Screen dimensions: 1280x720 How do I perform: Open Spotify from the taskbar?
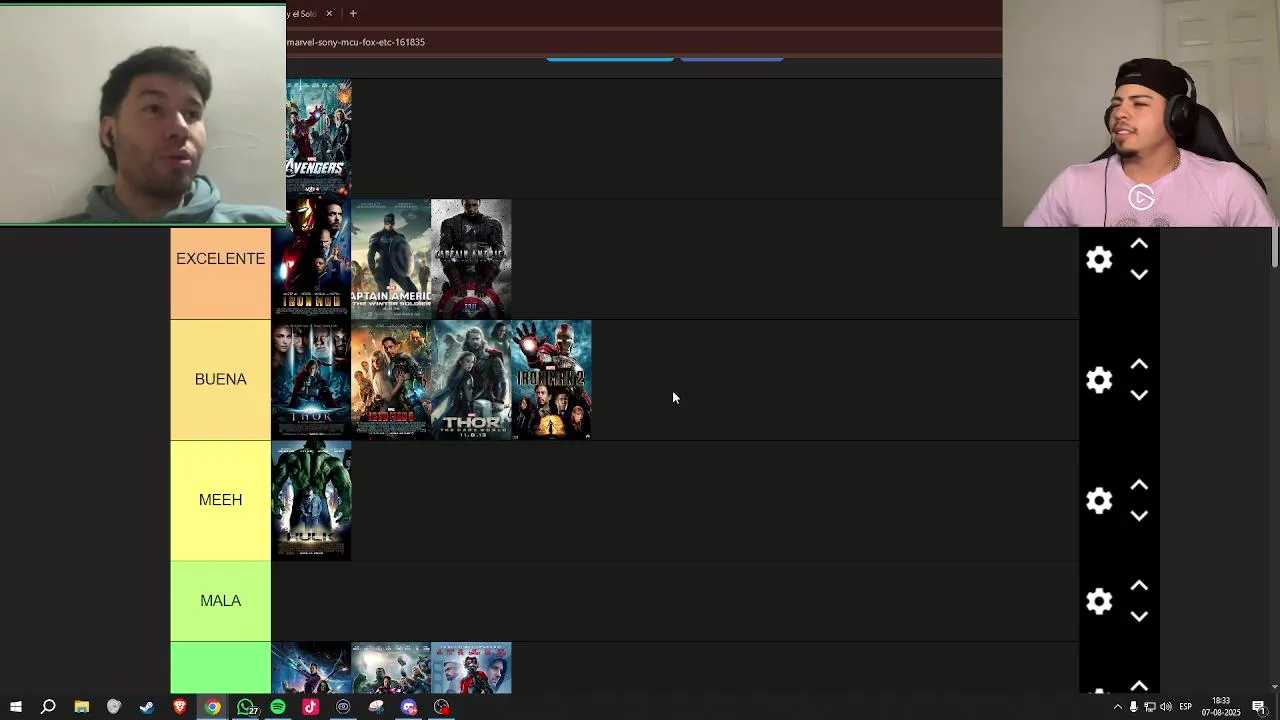[x=278, y=707]
